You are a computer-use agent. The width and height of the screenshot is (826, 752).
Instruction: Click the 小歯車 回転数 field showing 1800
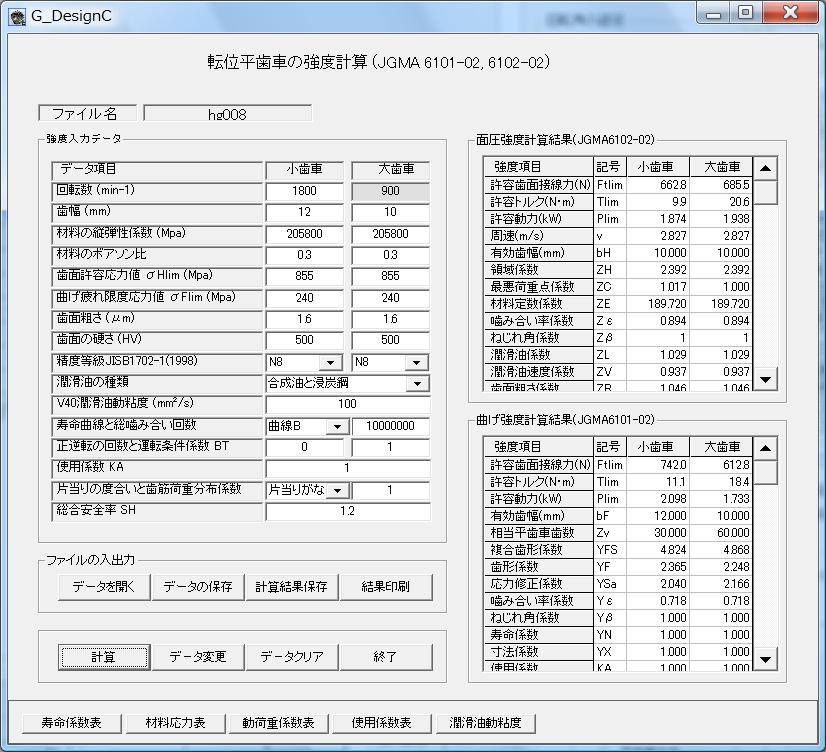(x=304, y=192)
